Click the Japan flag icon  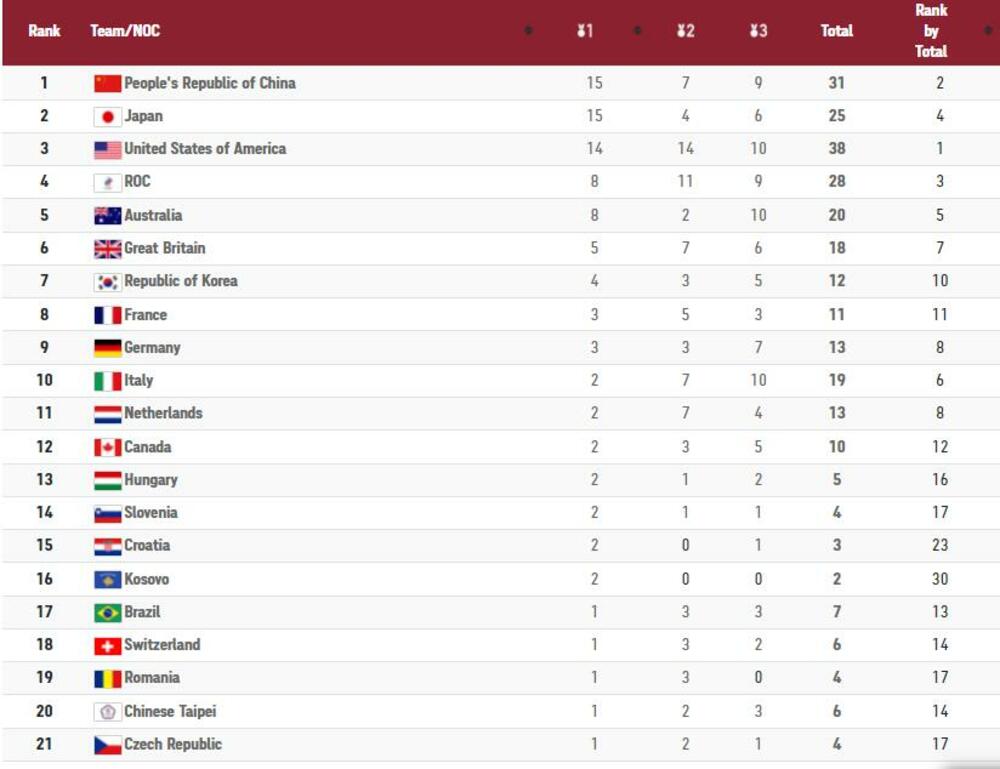point(107,116)
